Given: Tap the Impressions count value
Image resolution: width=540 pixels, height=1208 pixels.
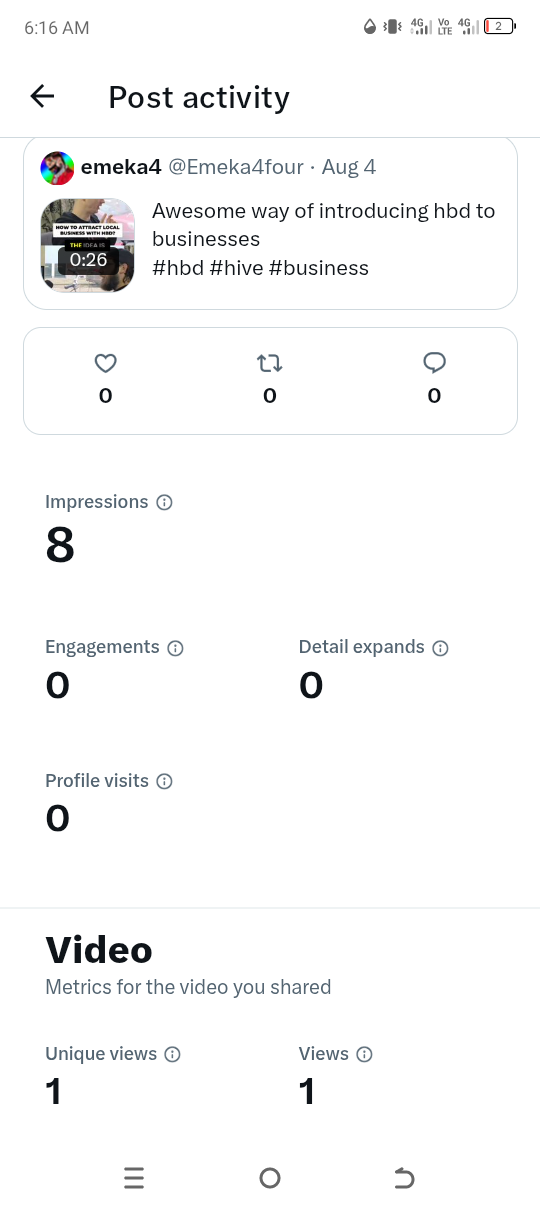Looking at the screenshot, I should [60, 546].
